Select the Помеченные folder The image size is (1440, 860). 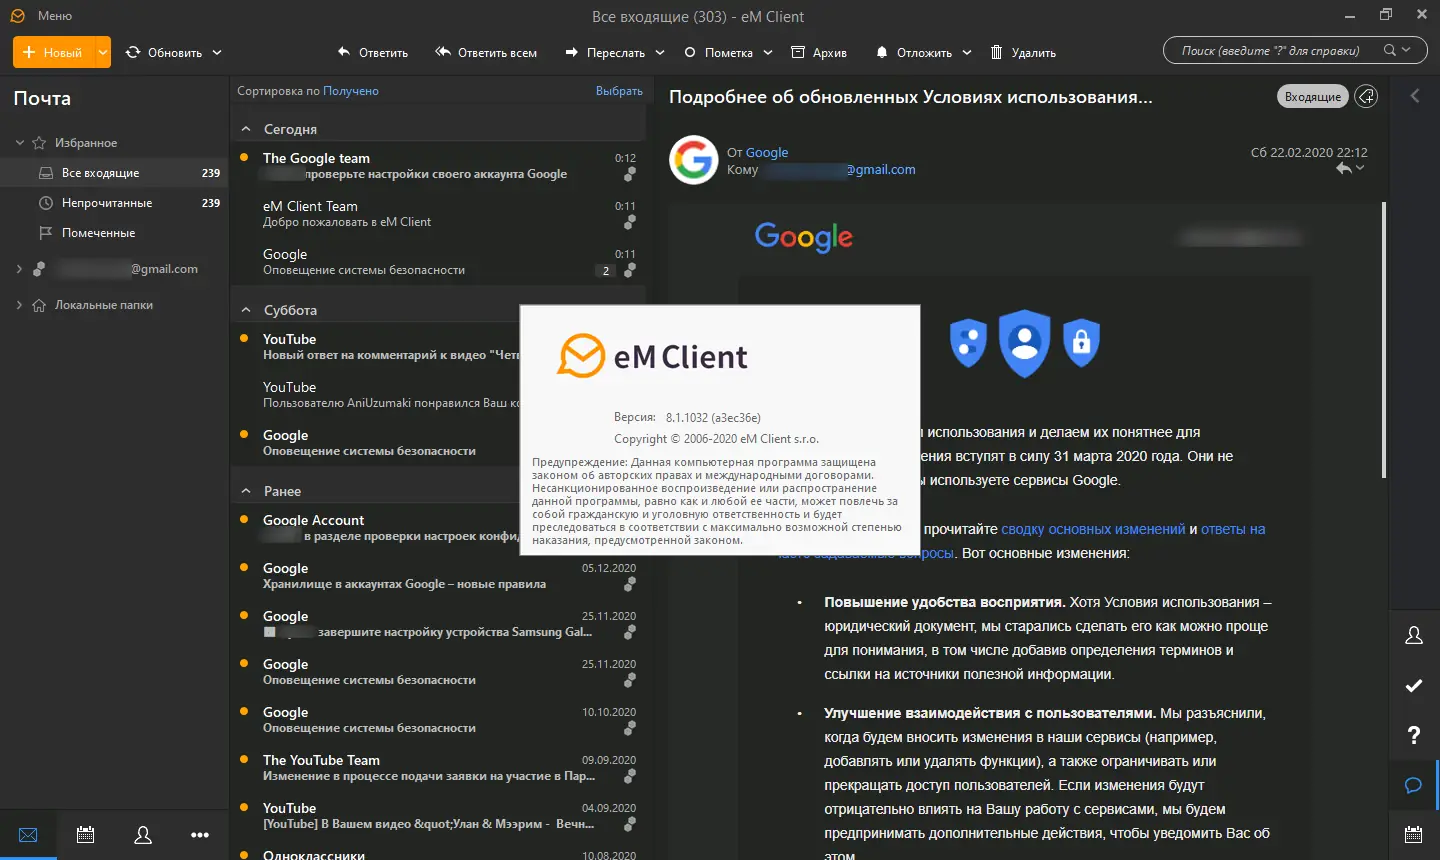click(x=114, y=233)
